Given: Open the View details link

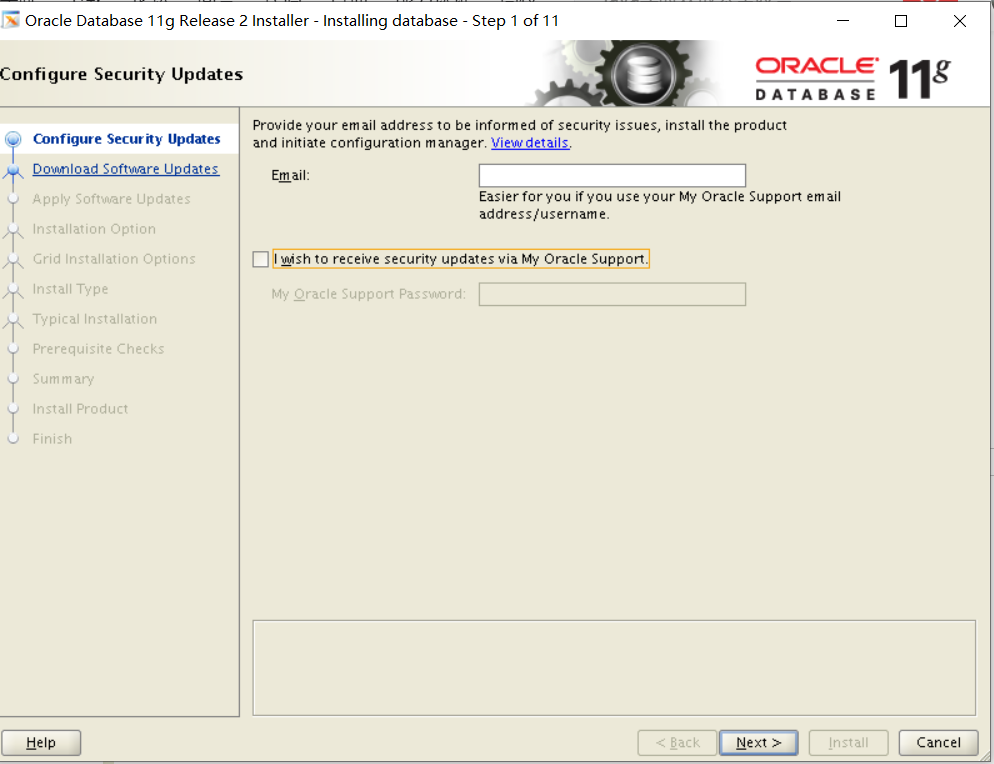Looking at the screenshot, I should (x=529, y=143).
